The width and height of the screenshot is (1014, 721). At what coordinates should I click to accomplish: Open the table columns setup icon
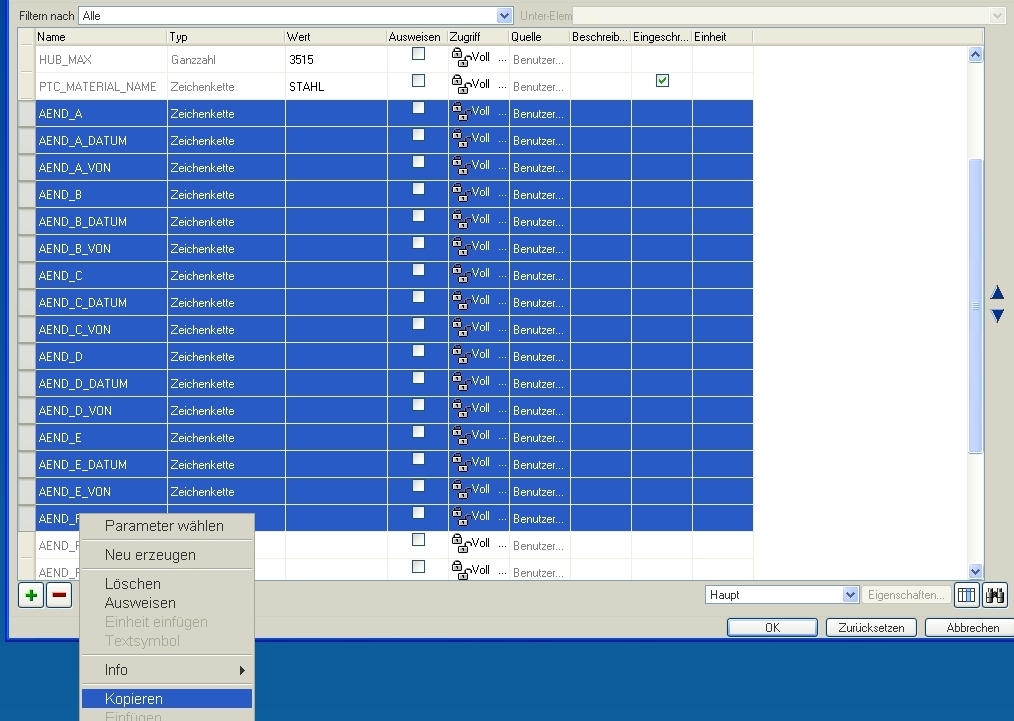[966, 596]
